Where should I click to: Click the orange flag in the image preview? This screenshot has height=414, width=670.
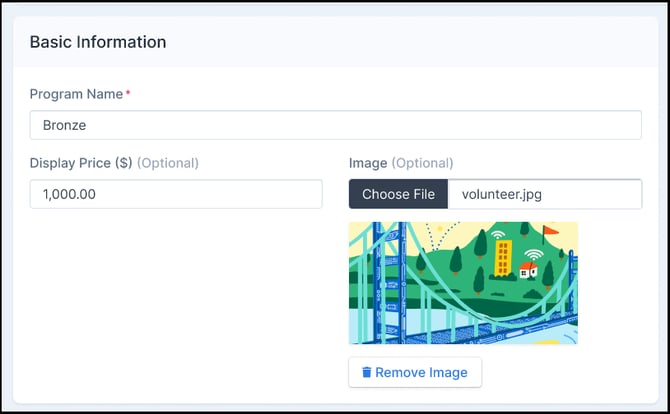[550, 234]
